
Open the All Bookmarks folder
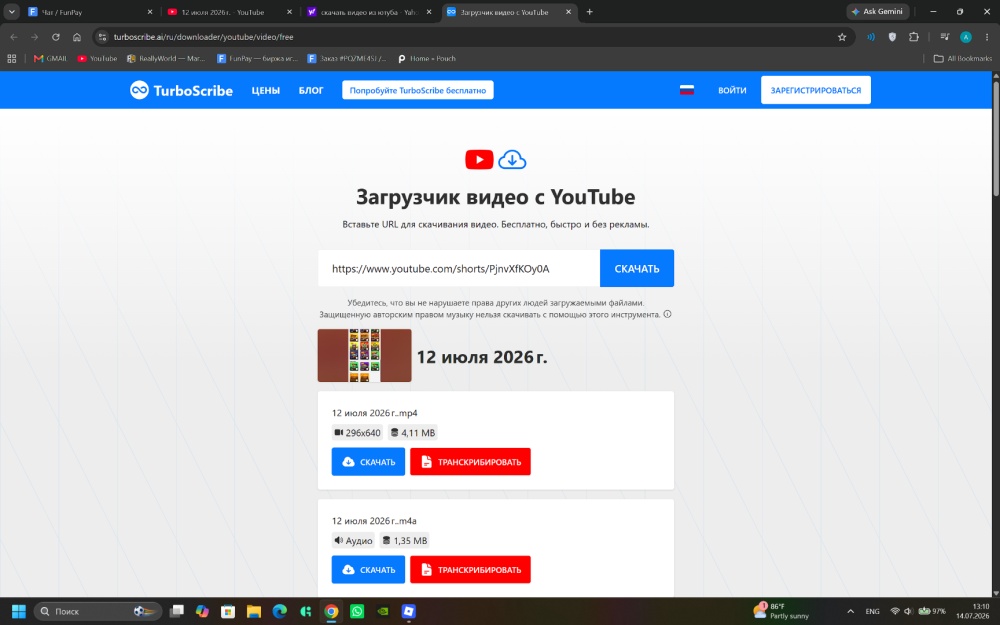click(x=962, y=58)
